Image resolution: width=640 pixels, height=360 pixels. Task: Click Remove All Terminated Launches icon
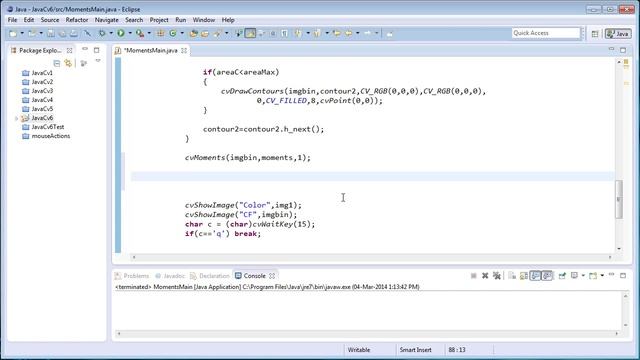click(x=497, y=276)
